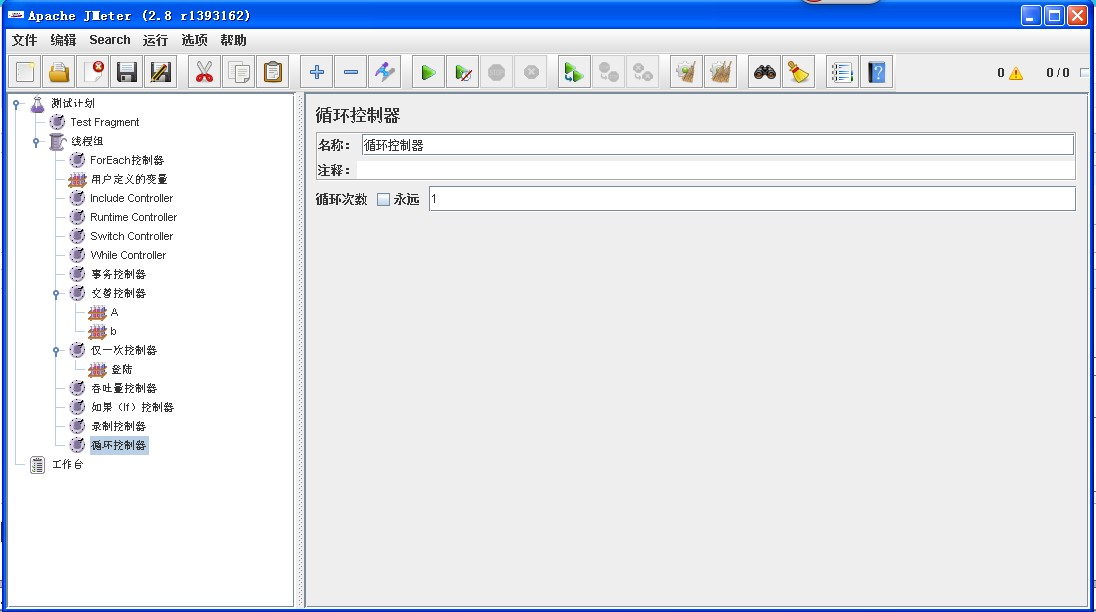Click Save As pencil-disk toolbar icon

(161, 72)
